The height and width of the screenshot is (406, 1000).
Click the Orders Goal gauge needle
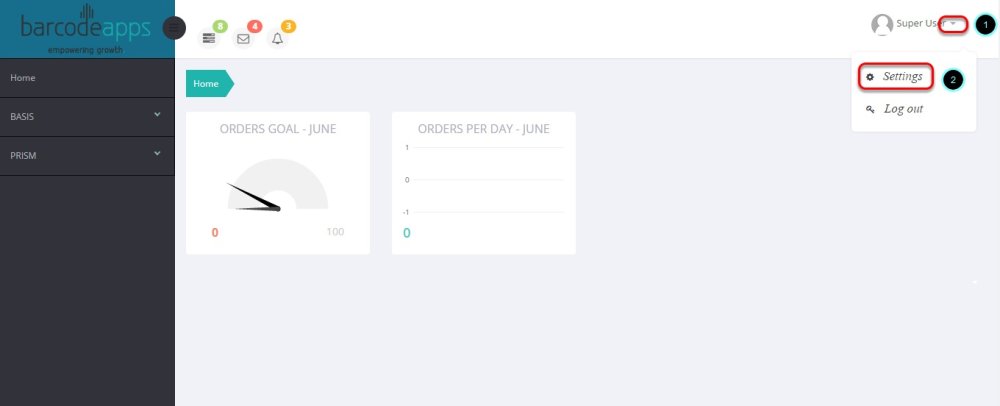[x=253, y=197]
